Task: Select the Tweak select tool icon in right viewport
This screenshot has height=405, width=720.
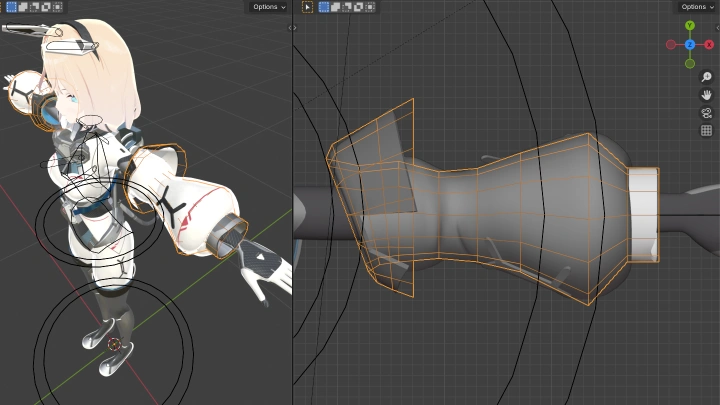Action: tap(307, 7)
